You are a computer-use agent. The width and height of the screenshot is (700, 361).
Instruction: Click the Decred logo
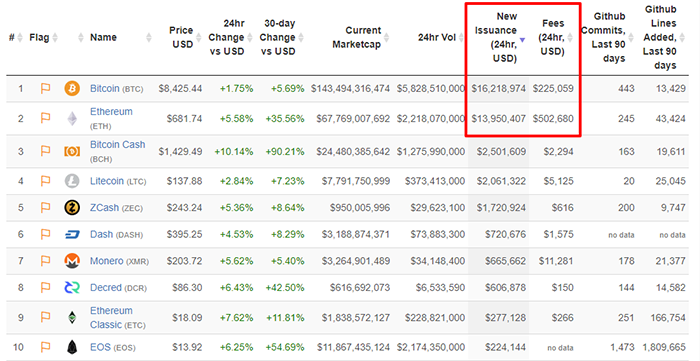[x=72, y=287]
